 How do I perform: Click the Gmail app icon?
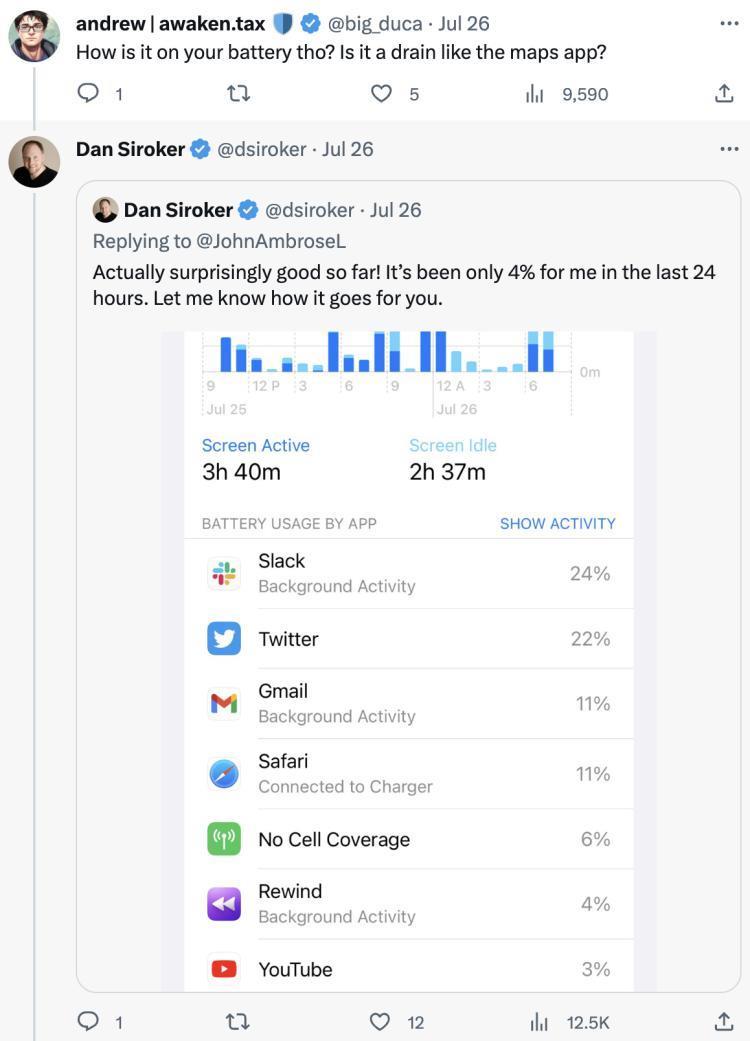pyautogui.click(x=224, y=702)
